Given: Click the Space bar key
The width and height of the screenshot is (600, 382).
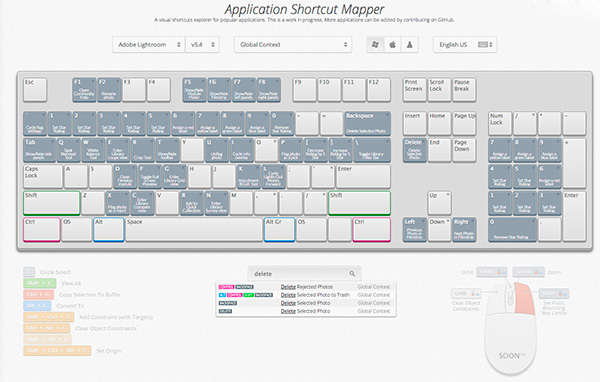Looking at the screenshot, I should (x=194, y=230).
